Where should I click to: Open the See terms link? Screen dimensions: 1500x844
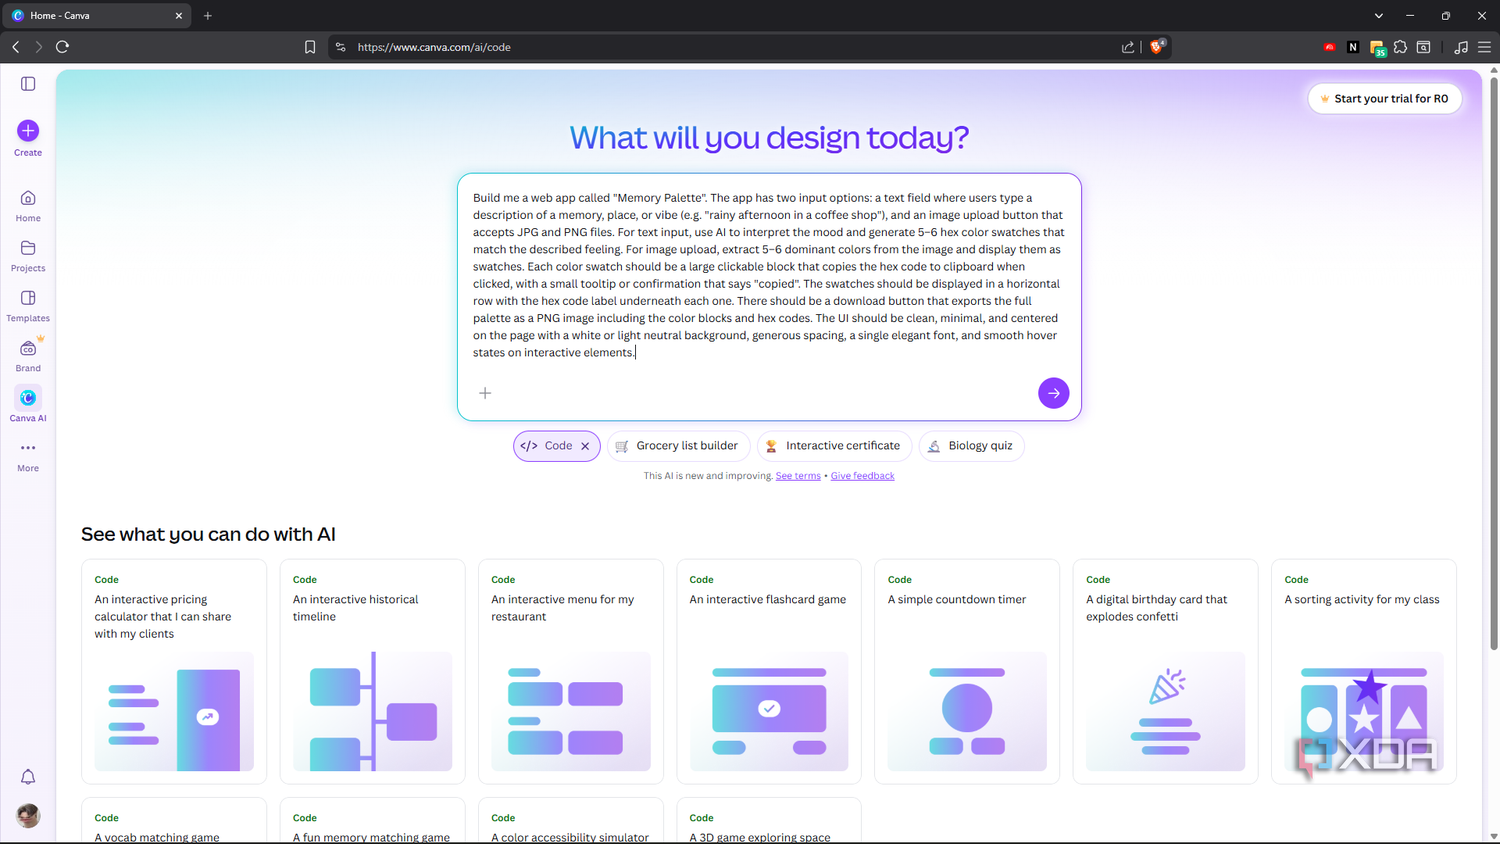click(798, 476)
